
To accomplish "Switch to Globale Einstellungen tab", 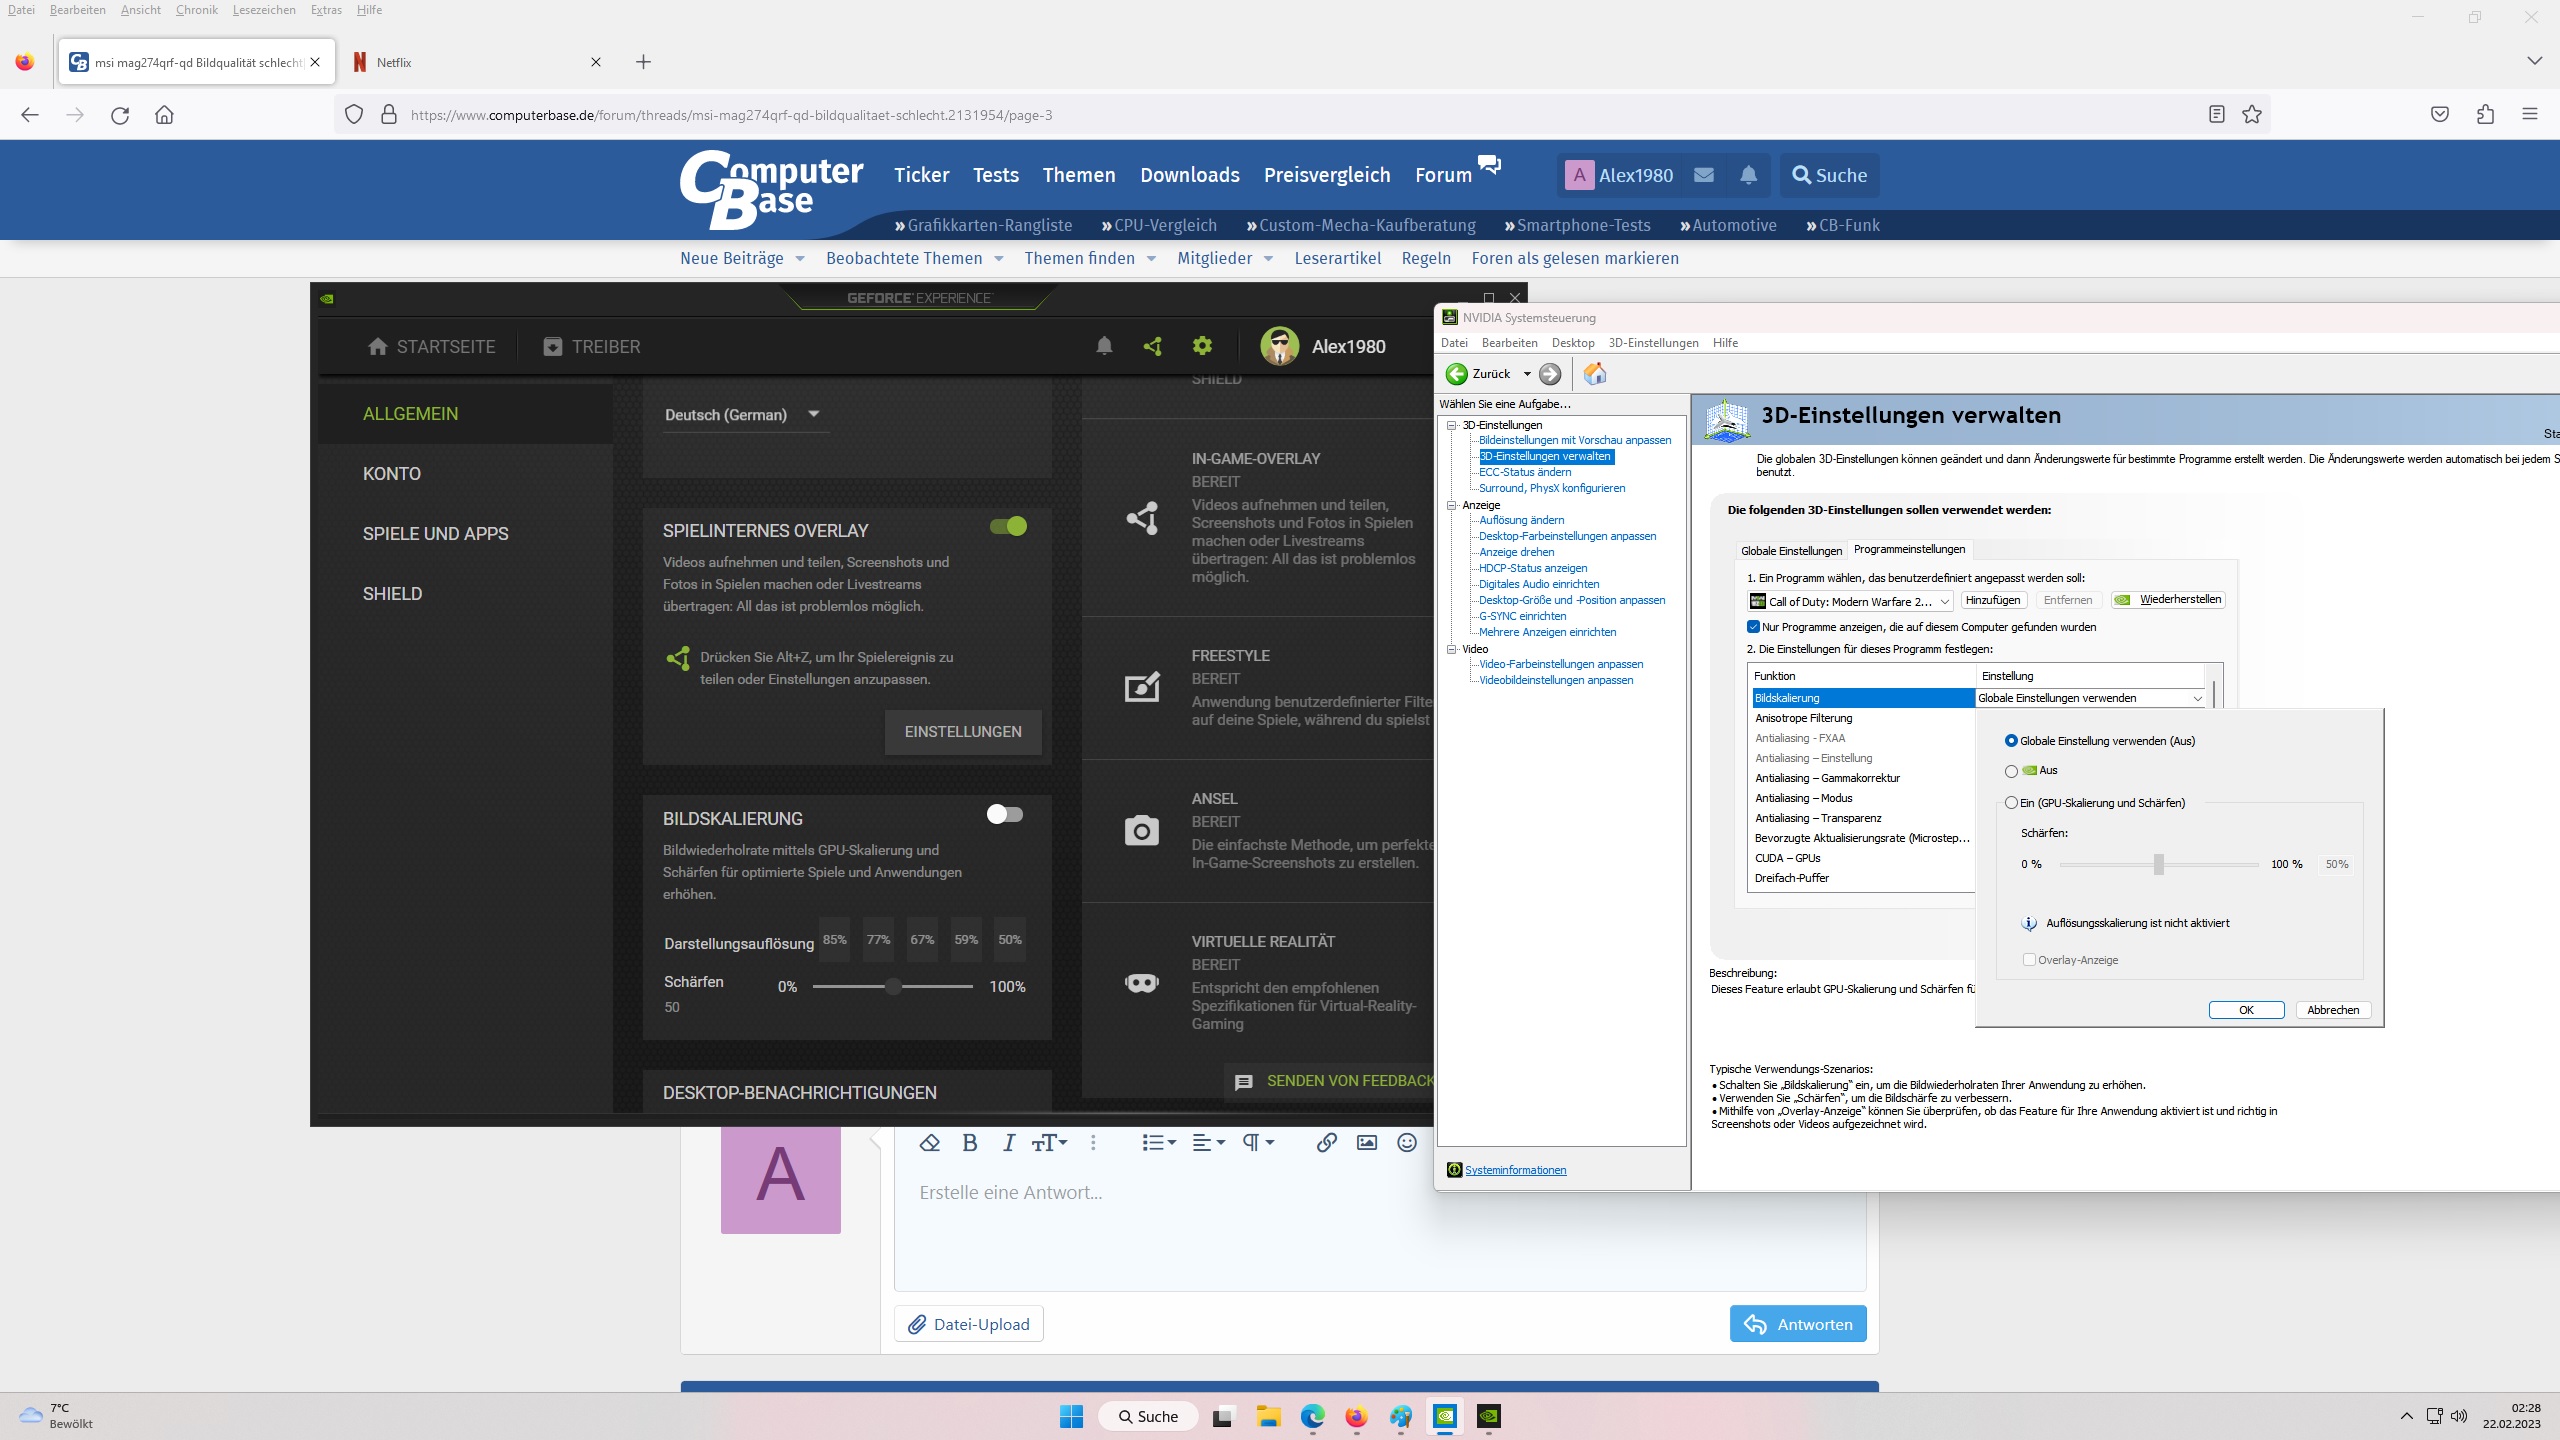I will (1791, 550).
